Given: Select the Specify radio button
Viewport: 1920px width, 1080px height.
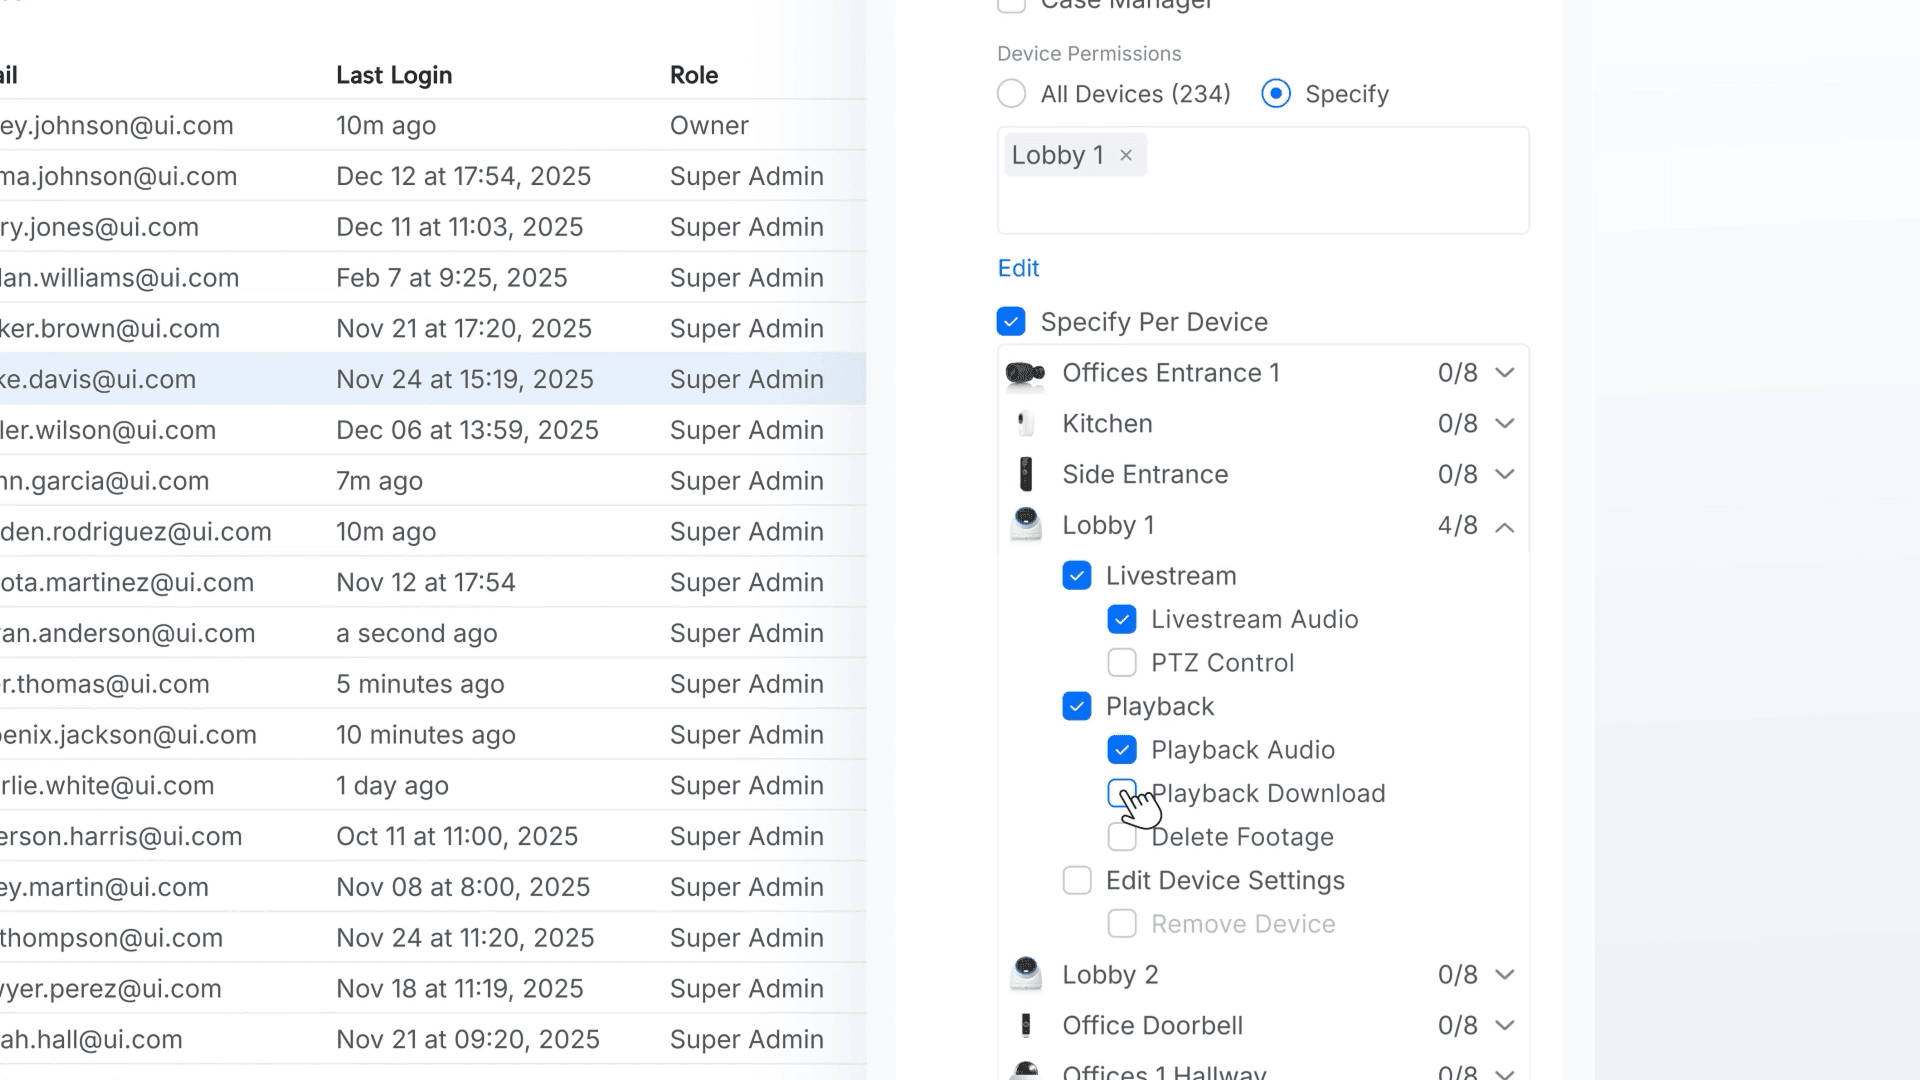Looking at the screenshot, I should 1275,94.
